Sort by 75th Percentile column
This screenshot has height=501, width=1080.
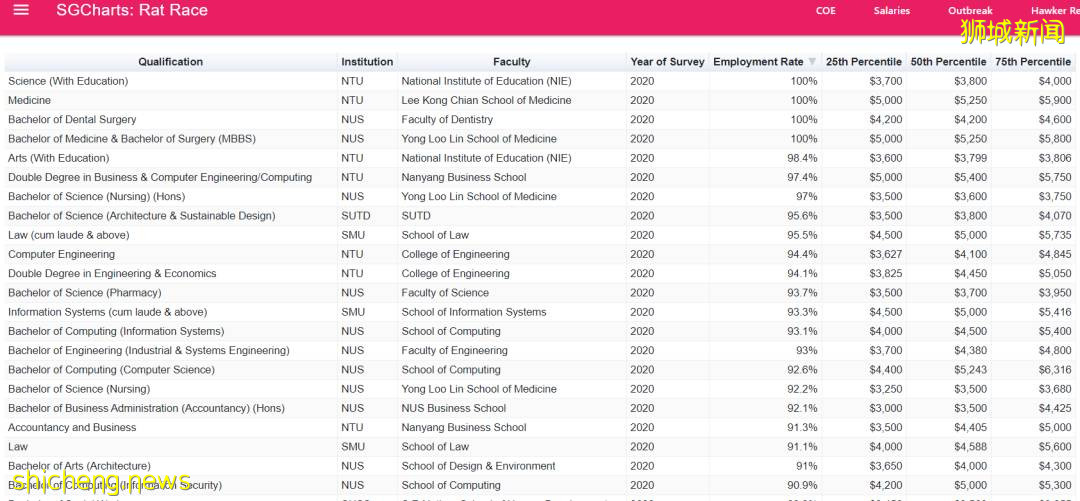(1033, 62)
